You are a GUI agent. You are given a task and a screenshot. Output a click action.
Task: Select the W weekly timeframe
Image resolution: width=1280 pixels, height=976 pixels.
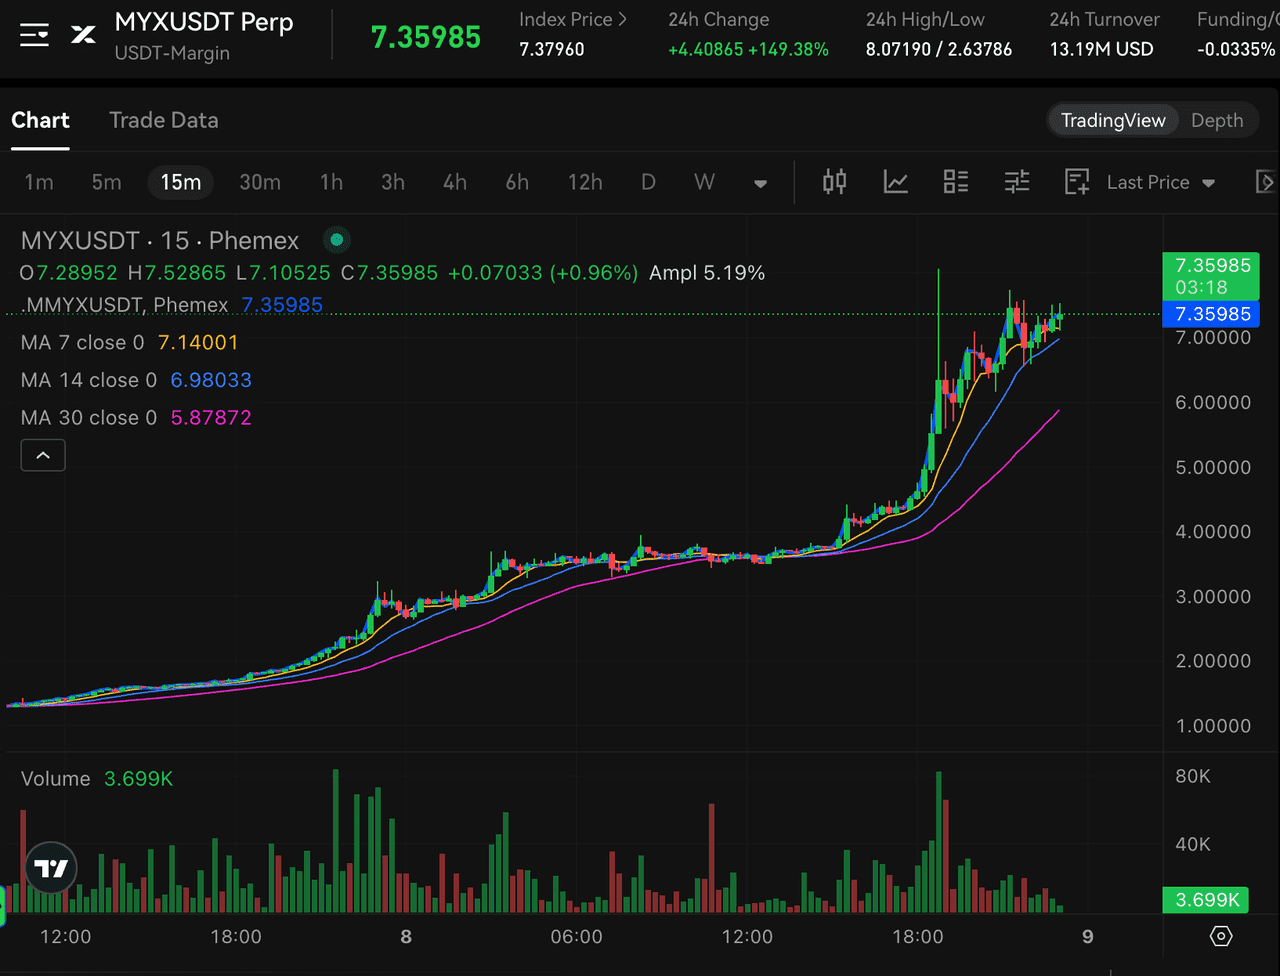coord(704,182)
